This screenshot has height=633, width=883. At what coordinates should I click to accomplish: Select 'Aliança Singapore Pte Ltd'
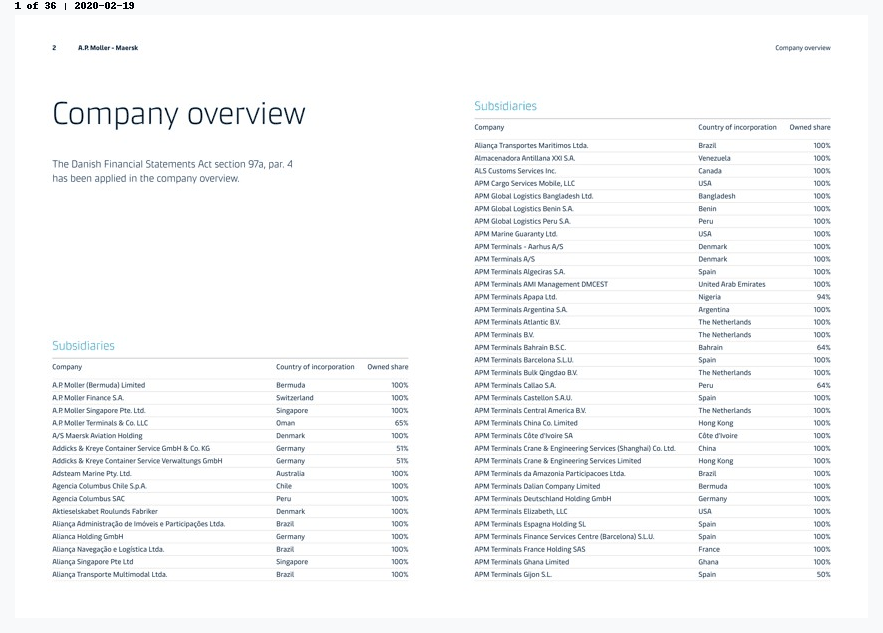[x=93, y=561]
